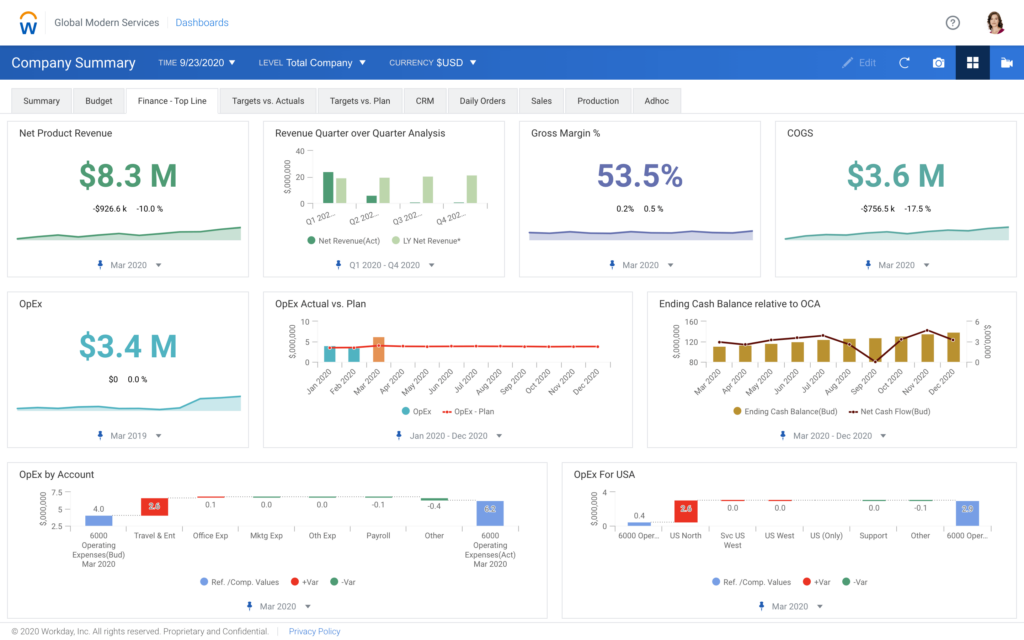Screen dimensions: 1024x640
Task: Click the Workday logo
Action: [x=28, y=22]
